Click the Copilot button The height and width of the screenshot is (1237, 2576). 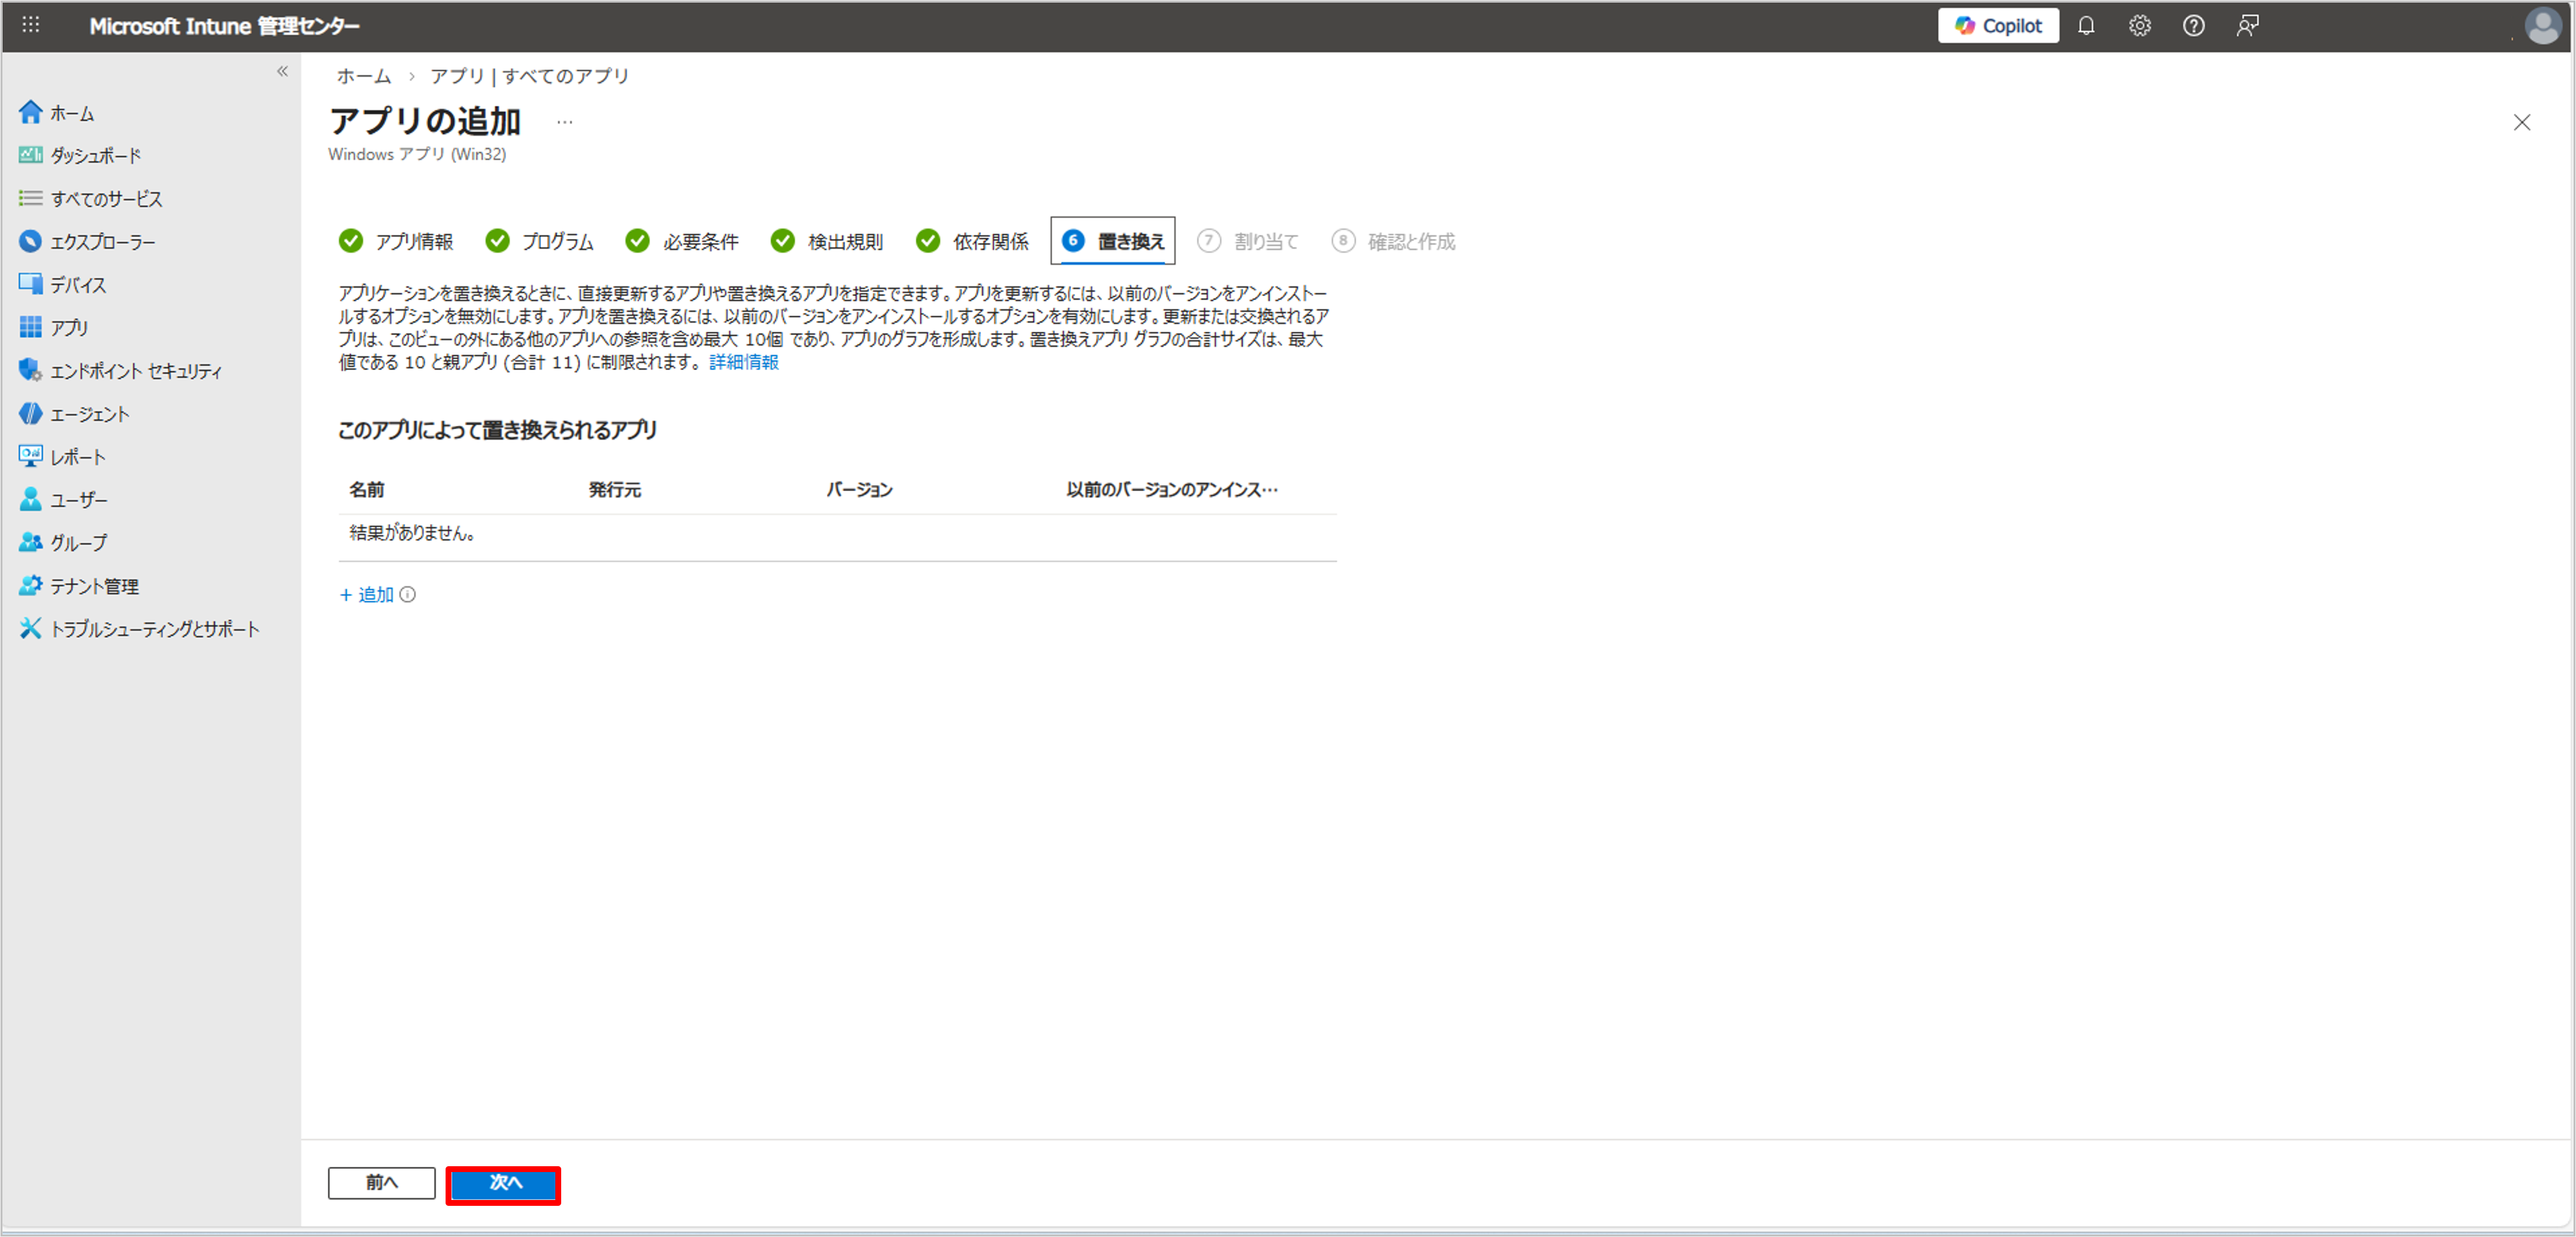1997,26
